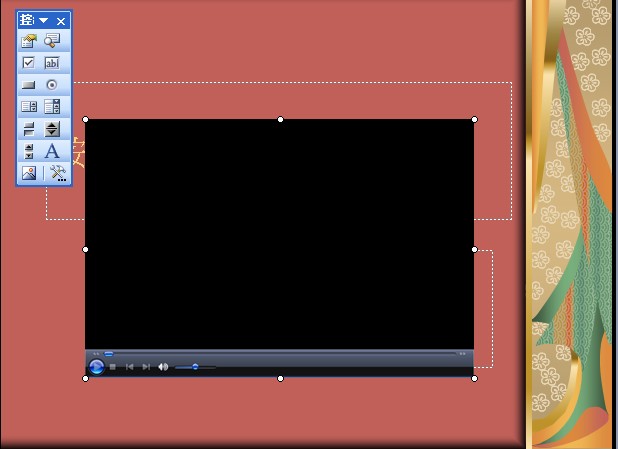Viewport: 618px width, 449px height.
Task: Select the Combo Box control tool
Action: point(52,107)
